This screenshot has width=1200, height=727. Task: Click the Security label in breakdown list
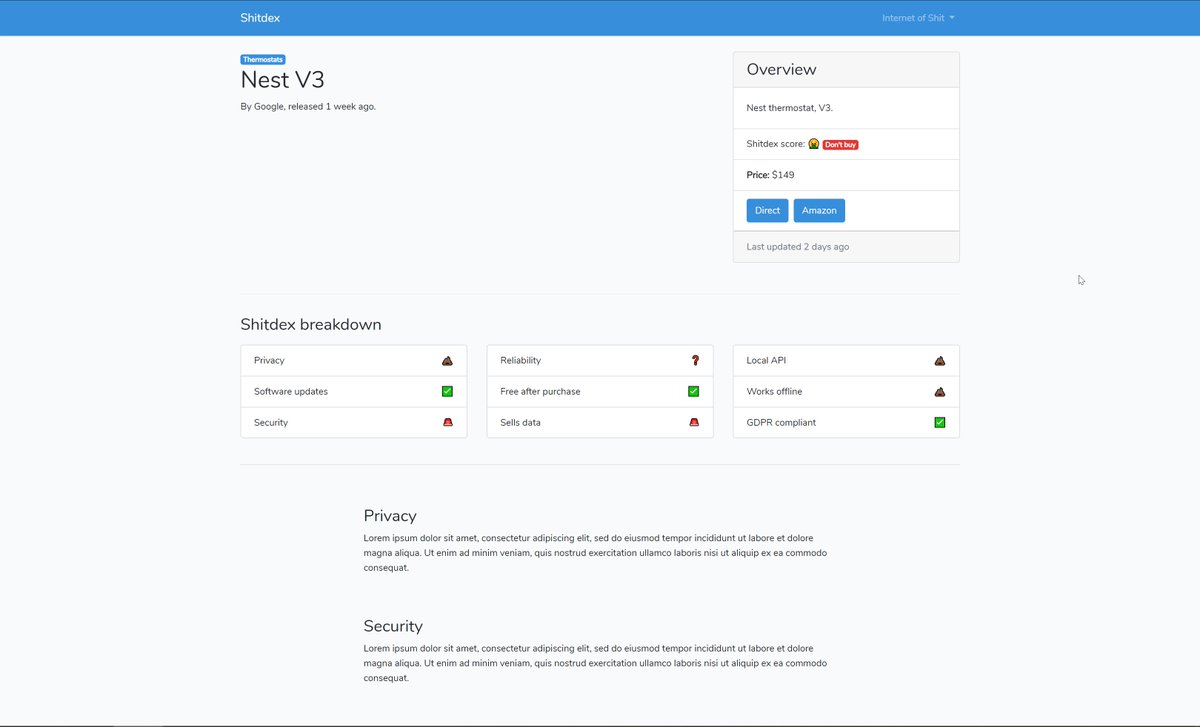[271, 422]
